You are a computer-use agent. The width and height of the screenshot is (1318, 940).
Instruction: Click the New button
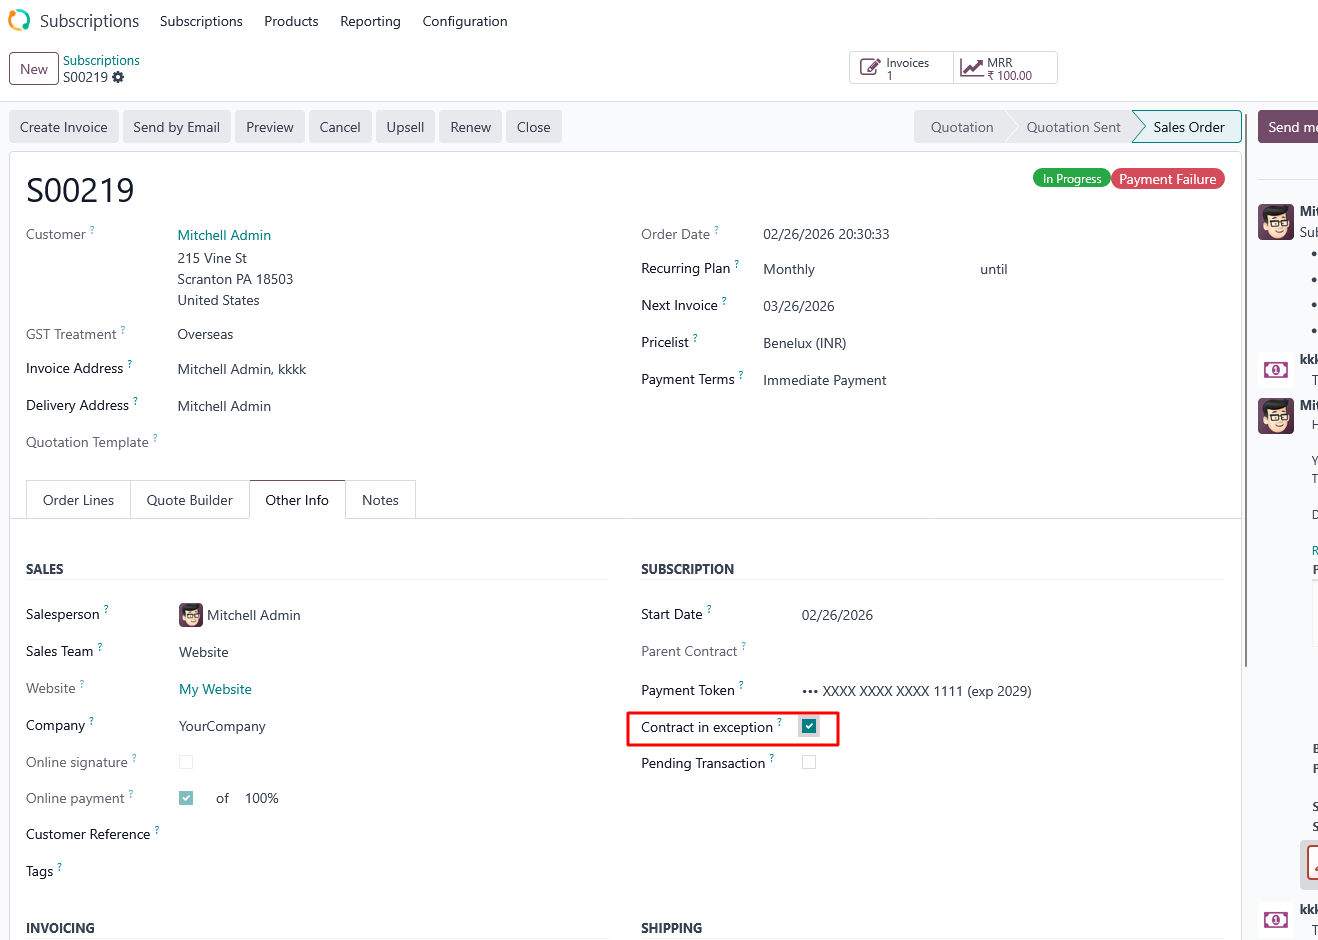pyautogui.click(x=34, y=69)
